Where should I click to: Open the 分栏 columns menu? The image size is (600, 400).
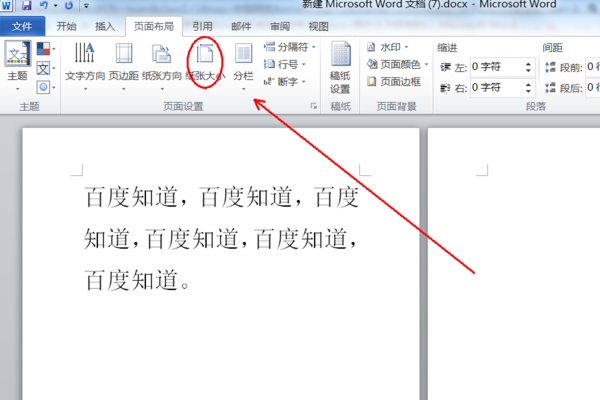tap(243, 66)
